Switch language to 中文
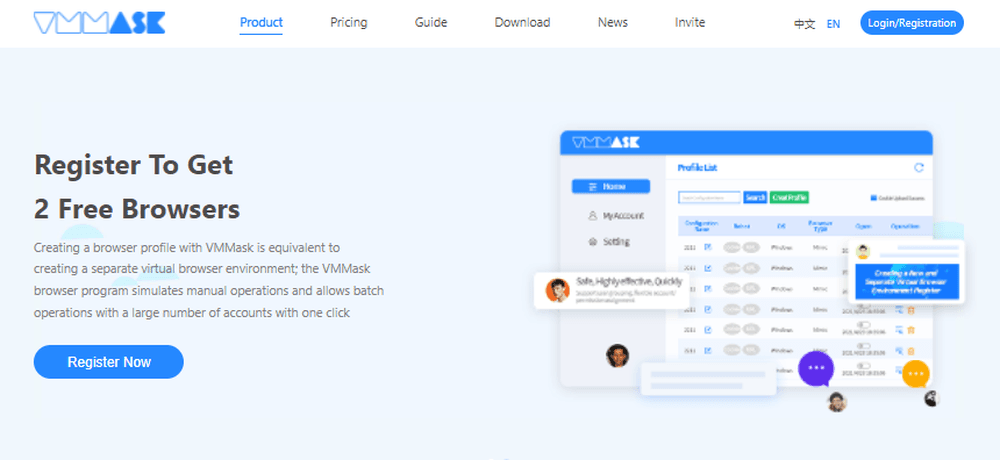The width and height of the screenshot is (1000, 460). pos(804,24)
